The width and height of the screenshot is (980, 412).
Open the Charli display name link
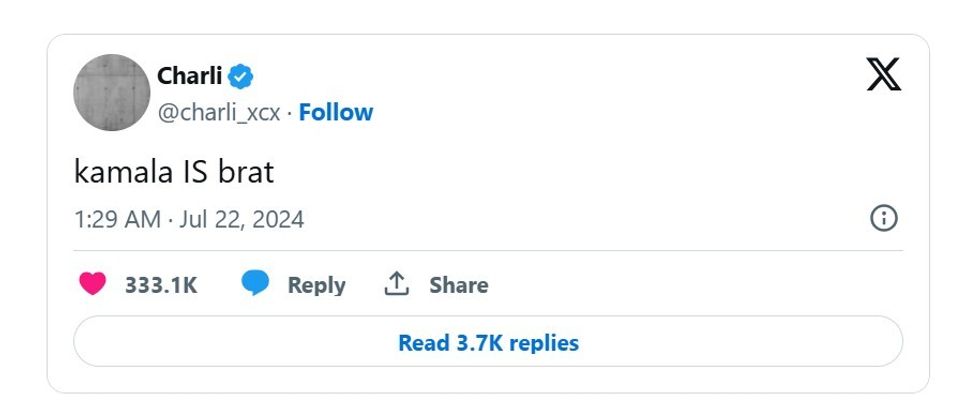click(190, 76)
